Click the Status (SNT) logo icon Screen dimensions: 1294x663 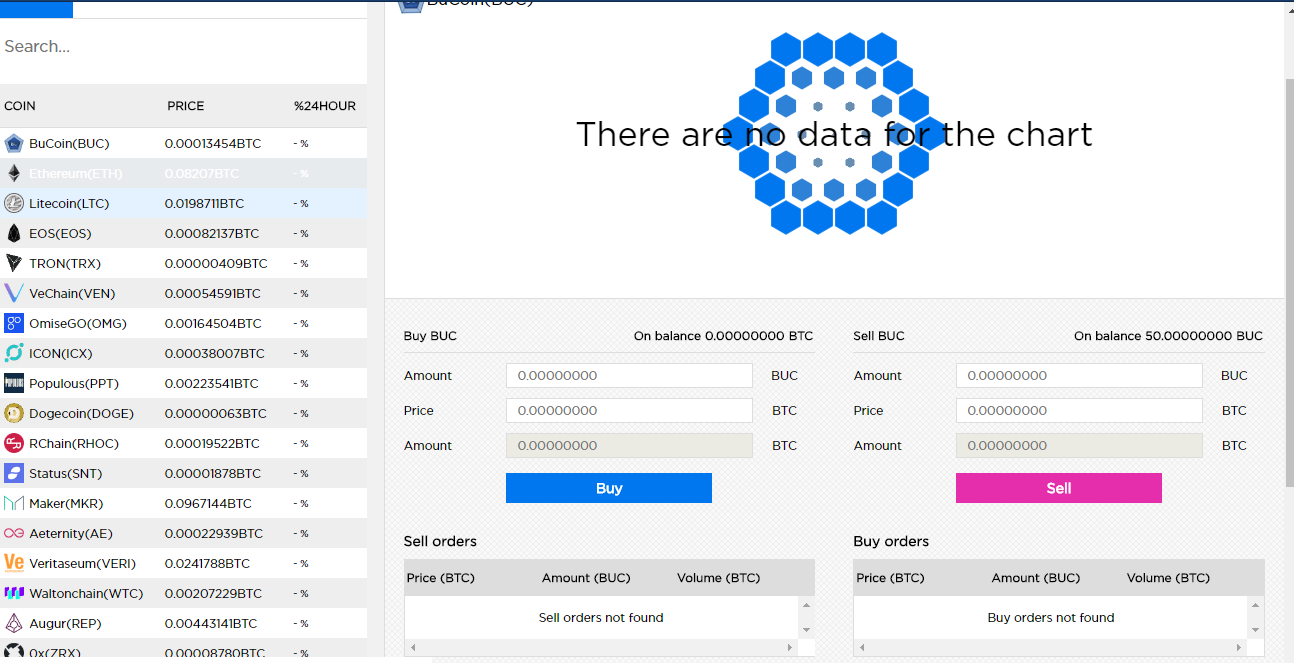(x=14, y=474)
